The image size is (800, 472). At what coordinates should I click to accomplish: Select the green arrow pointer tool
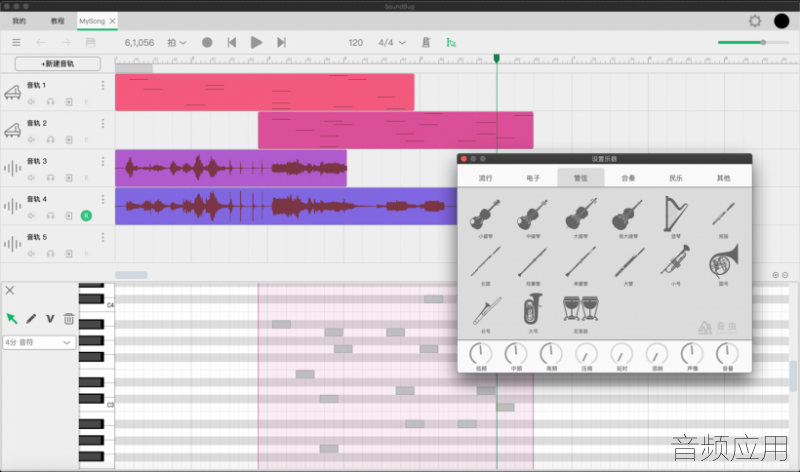12,318
